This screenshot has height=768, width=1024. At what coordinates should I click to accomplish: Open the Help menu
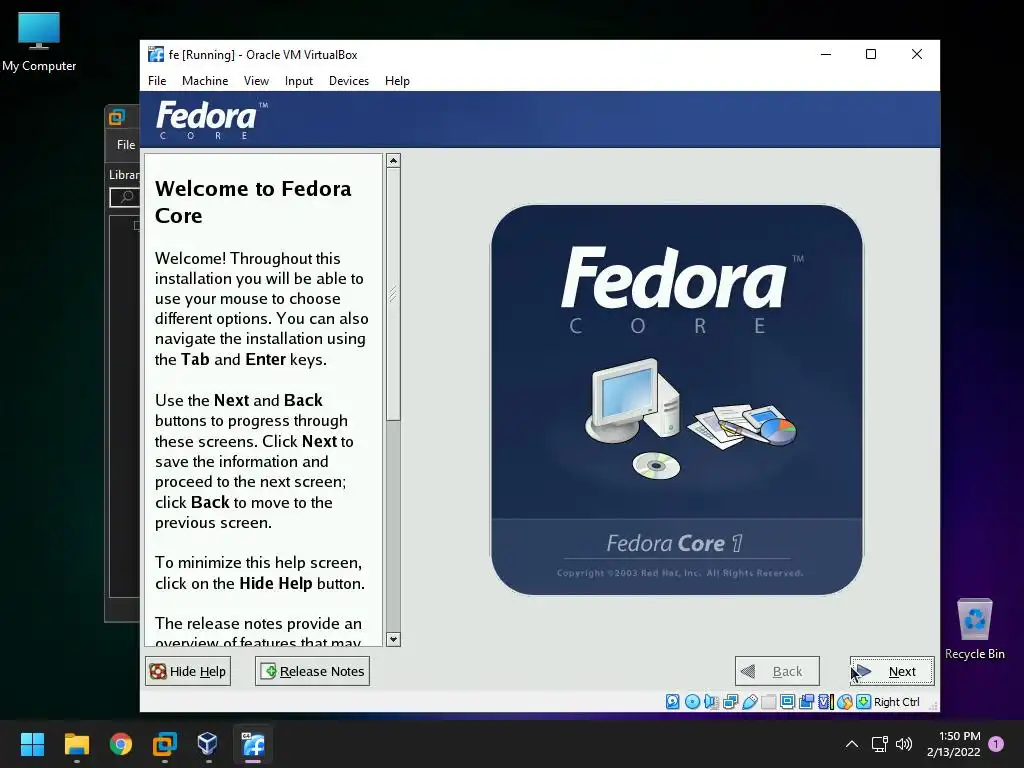397,81
